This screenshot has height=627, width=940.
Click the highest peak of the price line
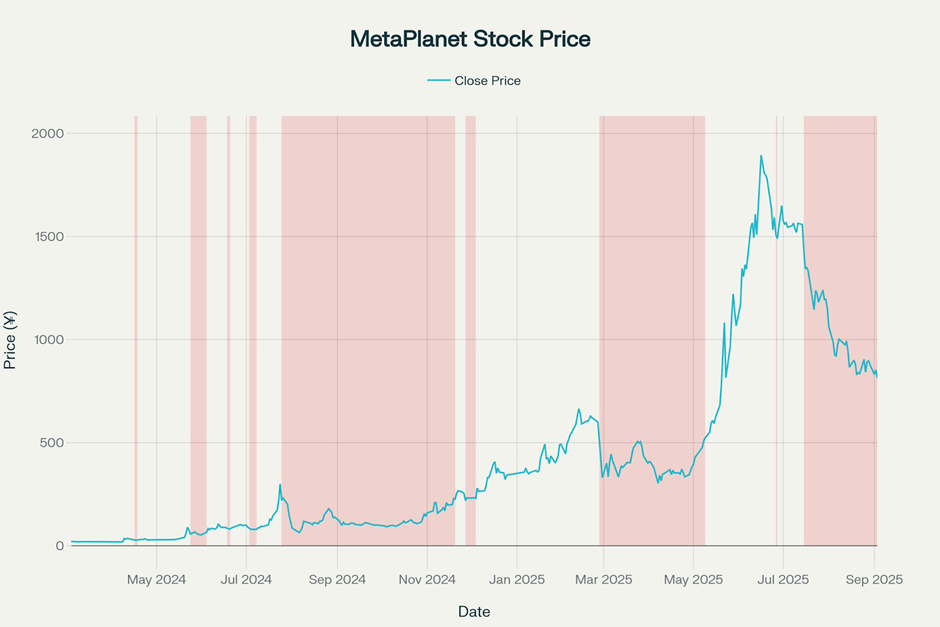pos(761,156)
